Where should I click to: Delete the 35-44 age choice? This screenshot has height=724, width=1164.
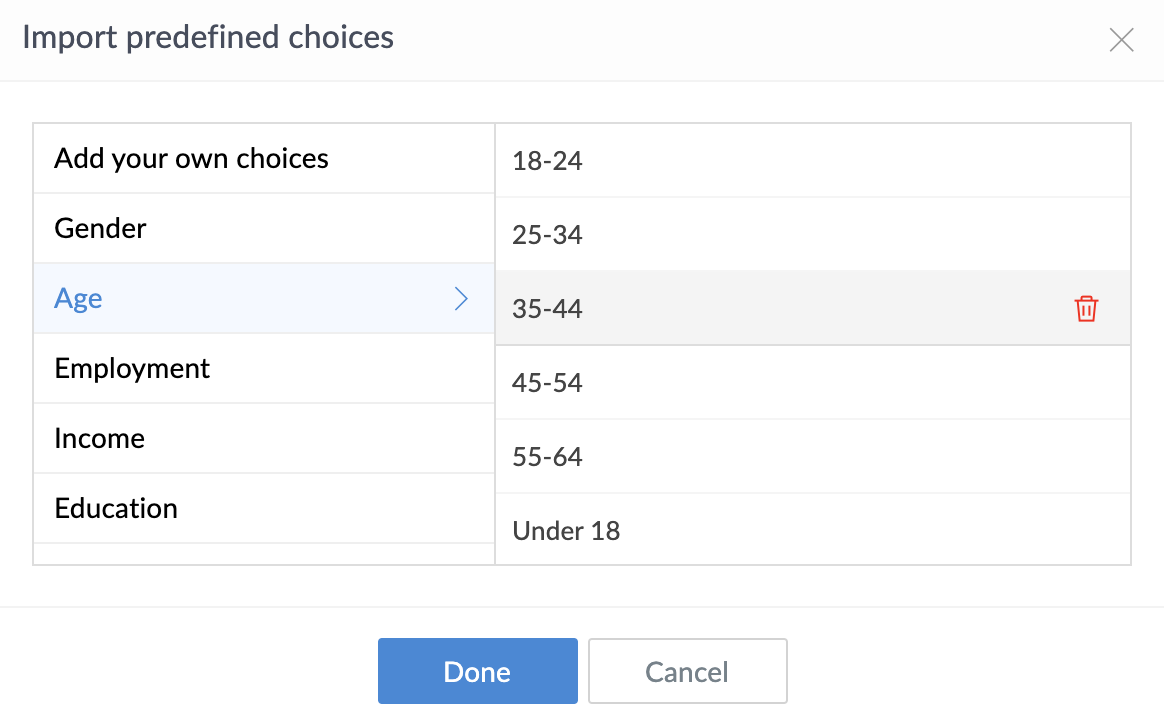pos(1086,309)
